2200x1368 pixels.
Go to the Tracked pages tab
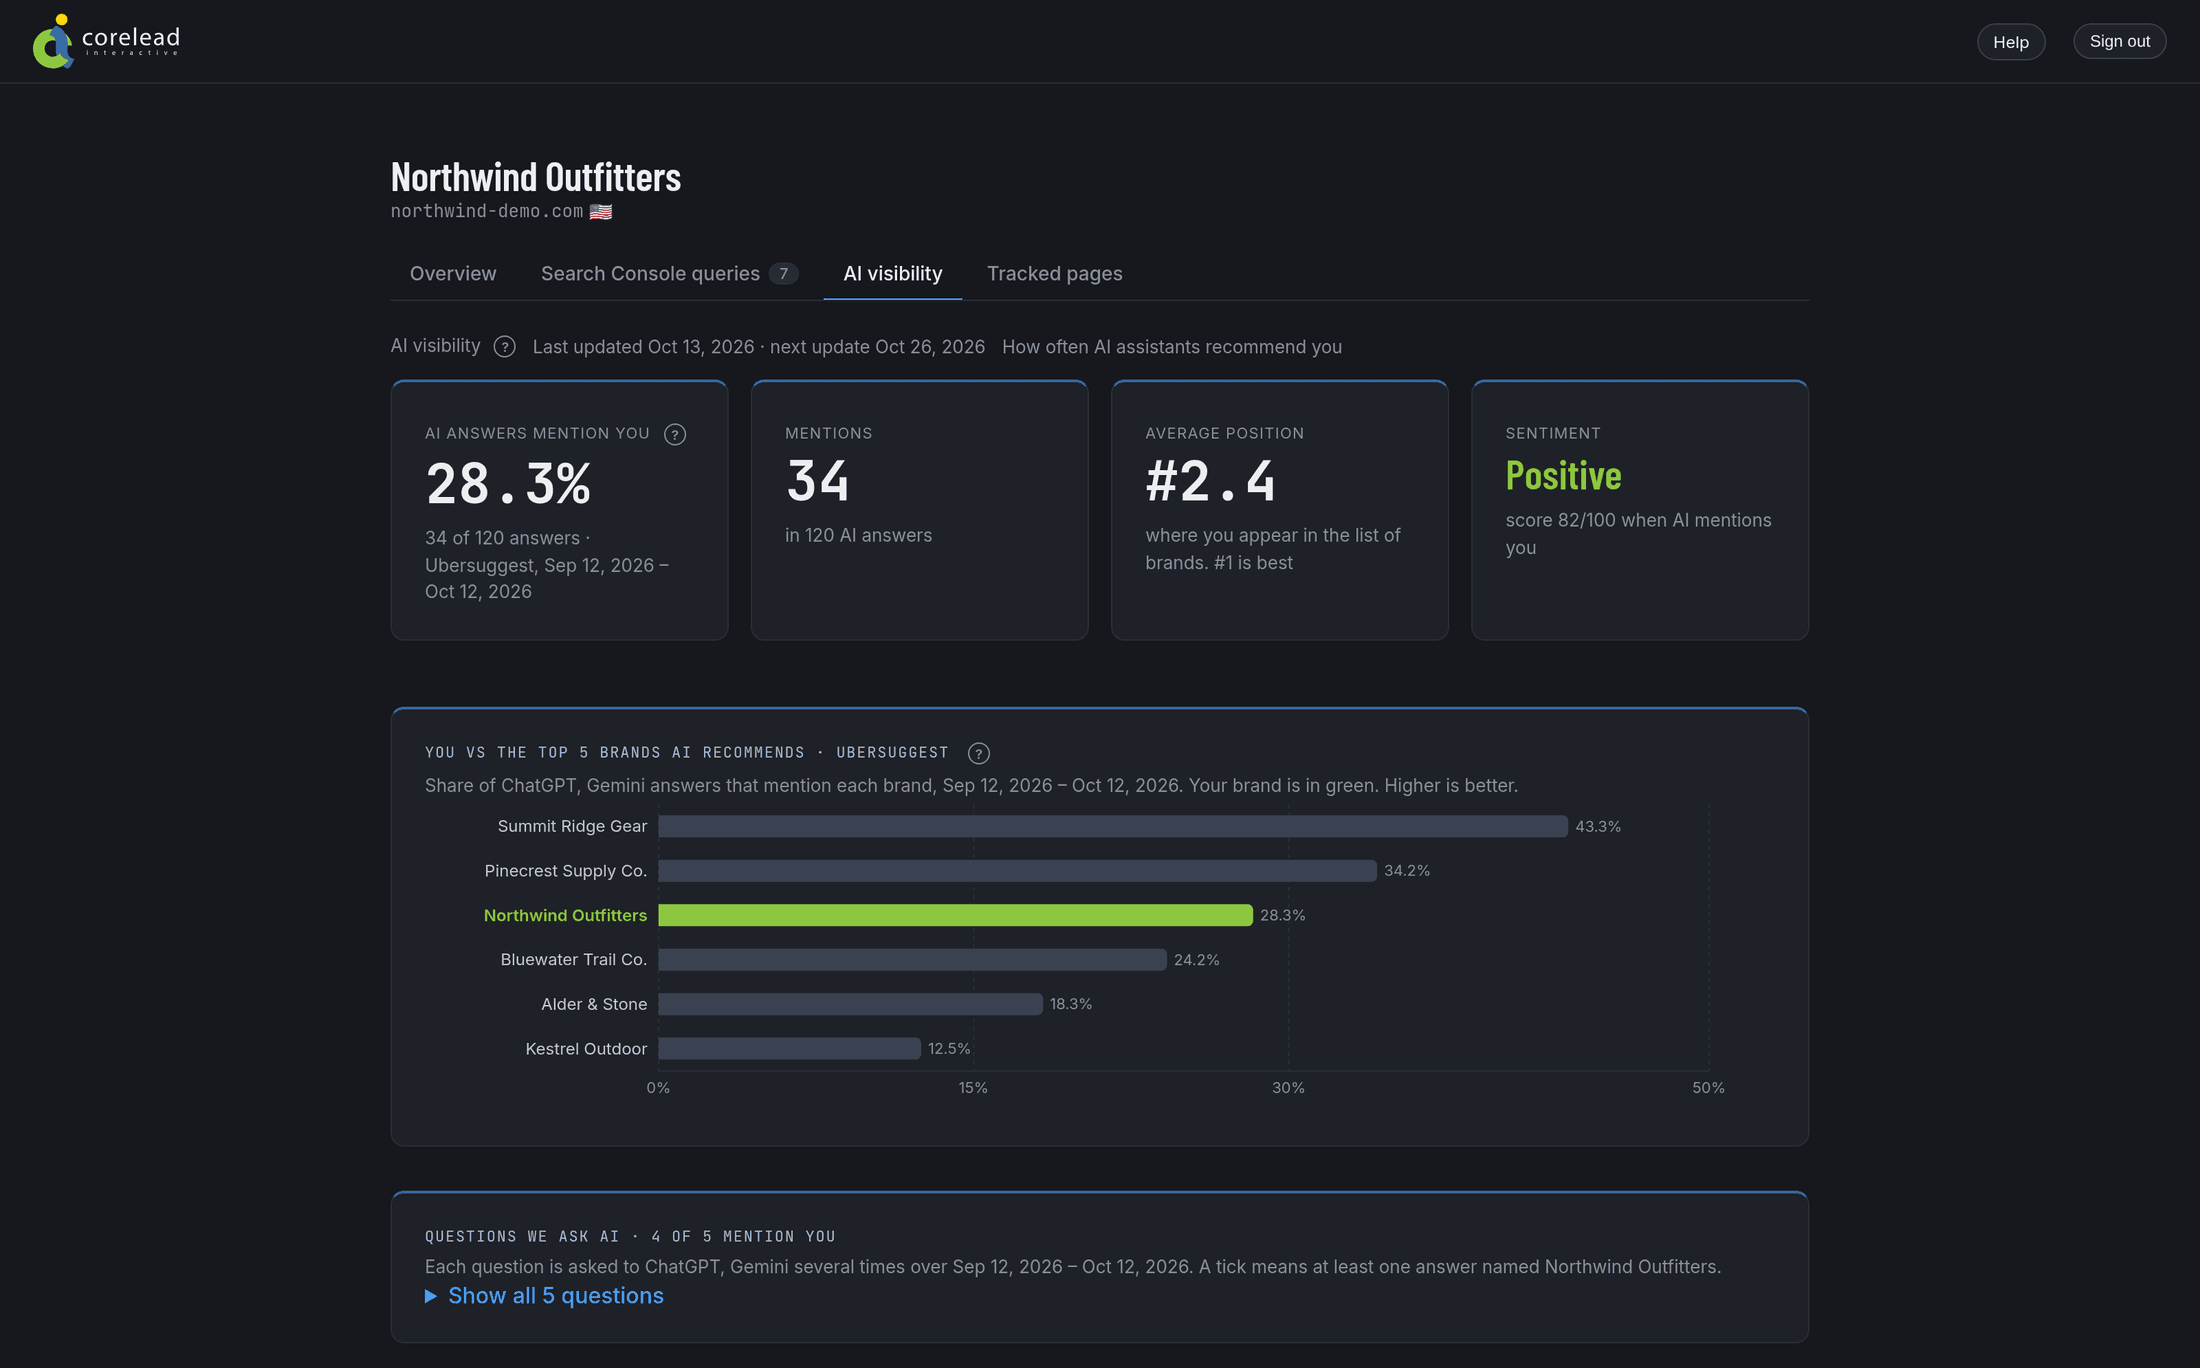tap(1055, 274)
